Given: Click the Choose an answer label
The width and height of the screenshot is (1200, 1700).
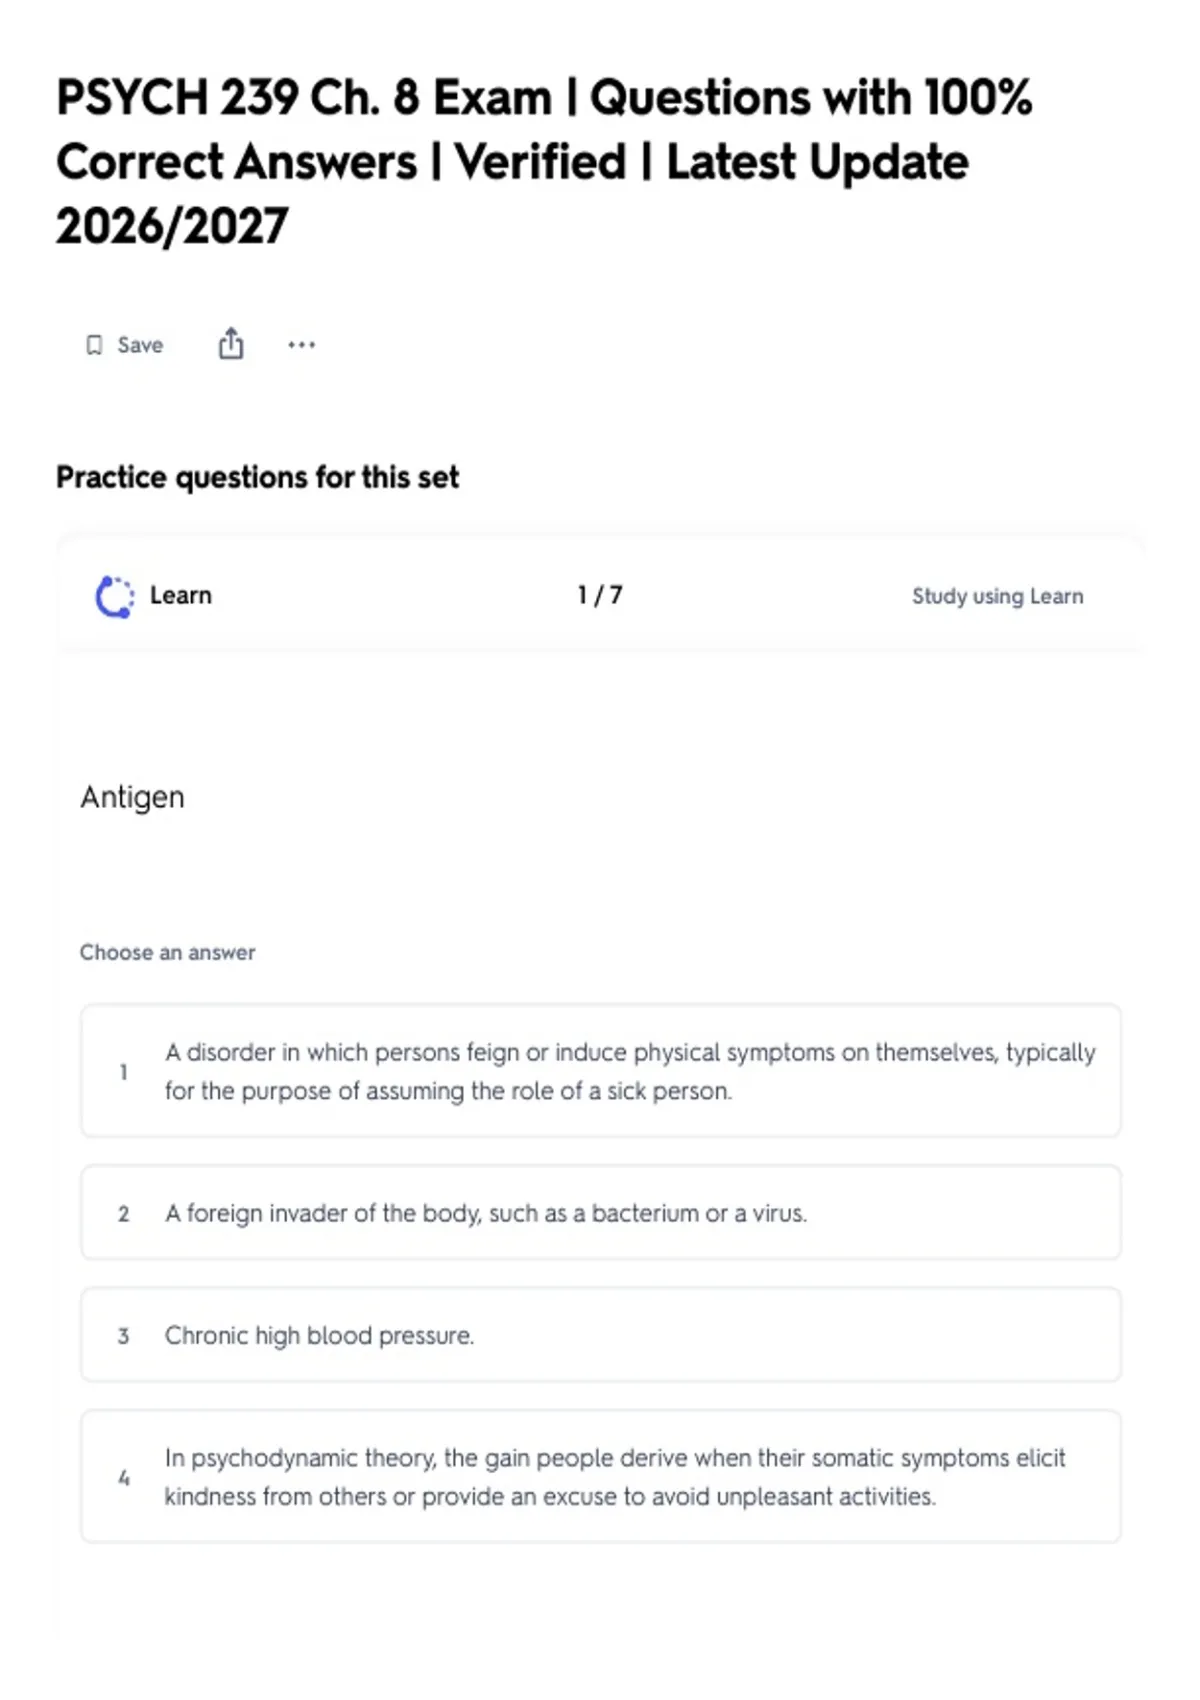Looking at the screenshot, I should coord(167,952).
